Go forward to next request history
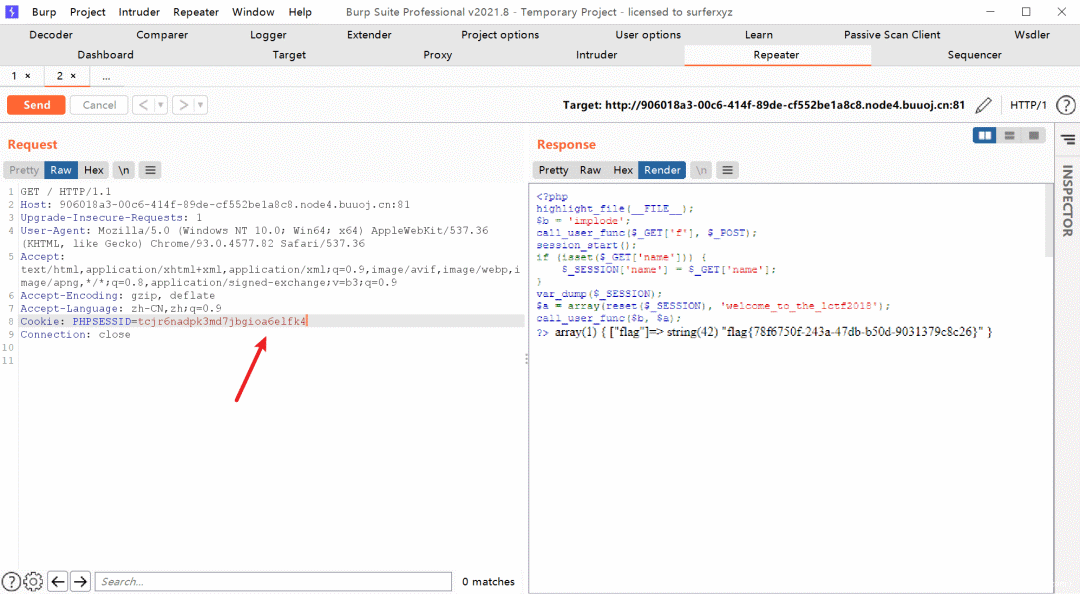Image resolution: width=1080 pixels, height=594 pixels. (x=183, y=105)
